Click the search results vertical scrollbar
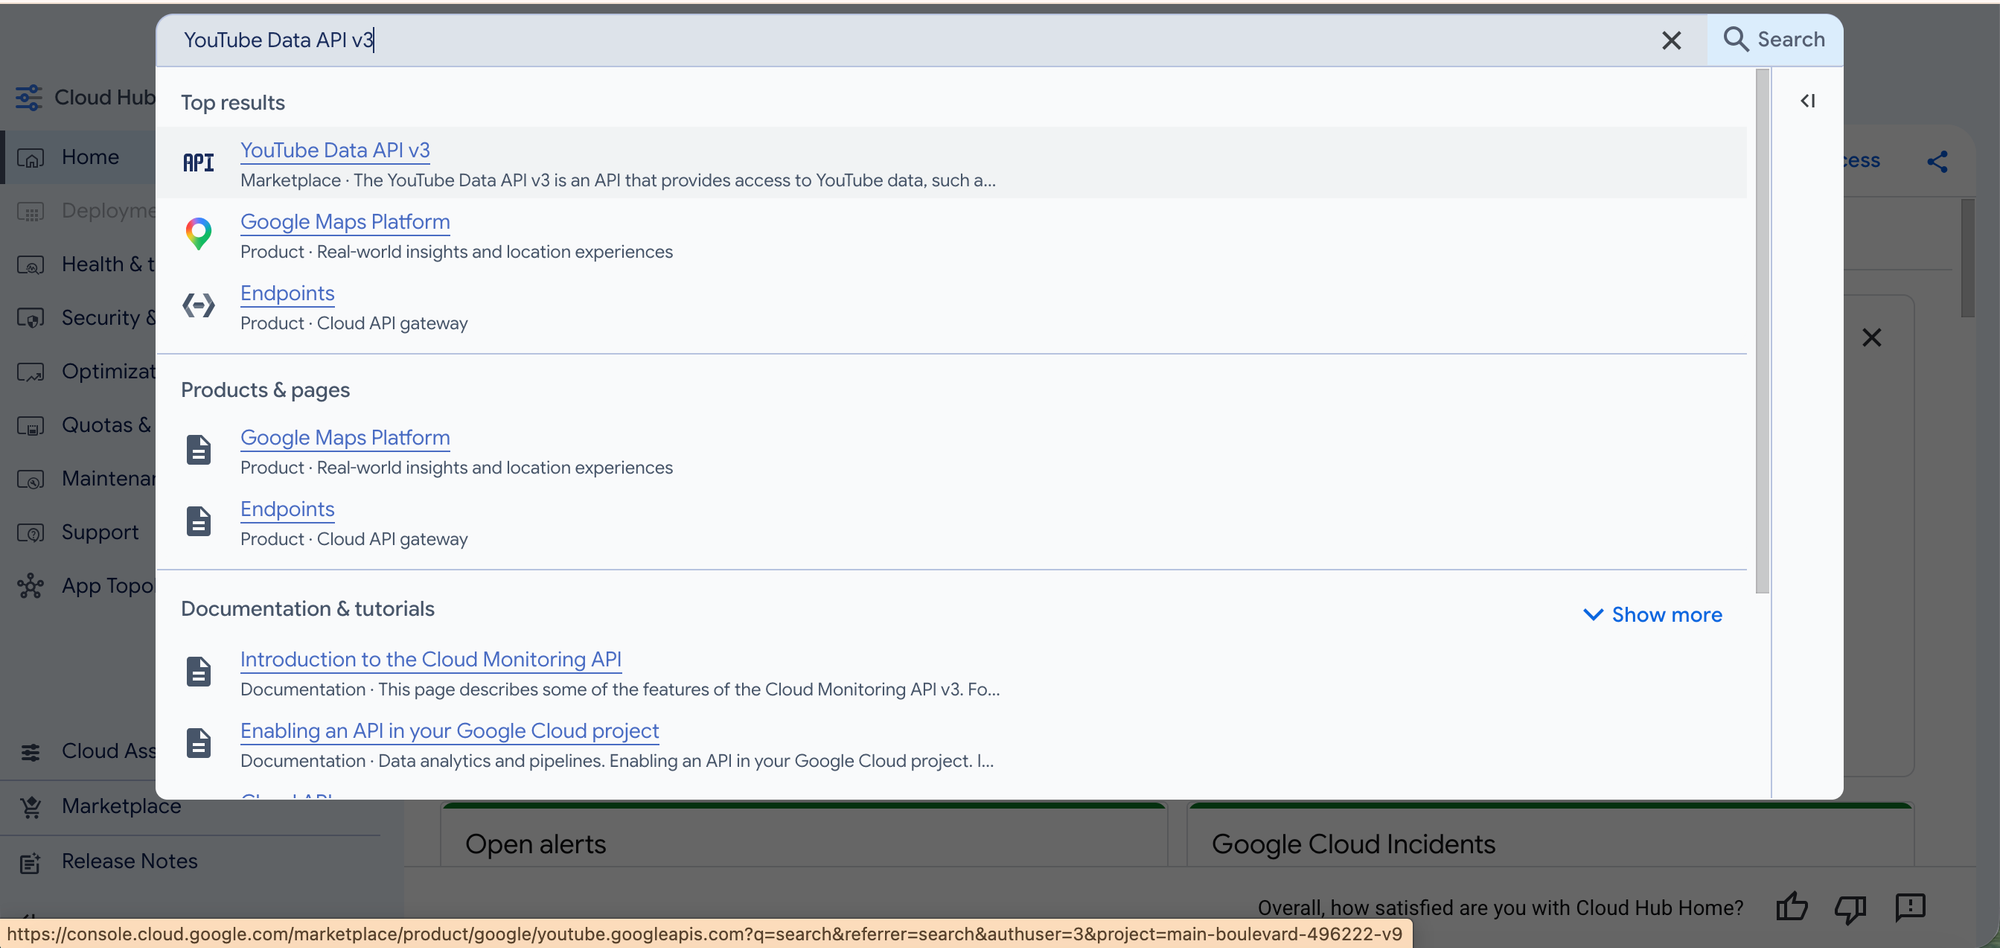This screenshot has height=948, width=2000. point(1762,330)
